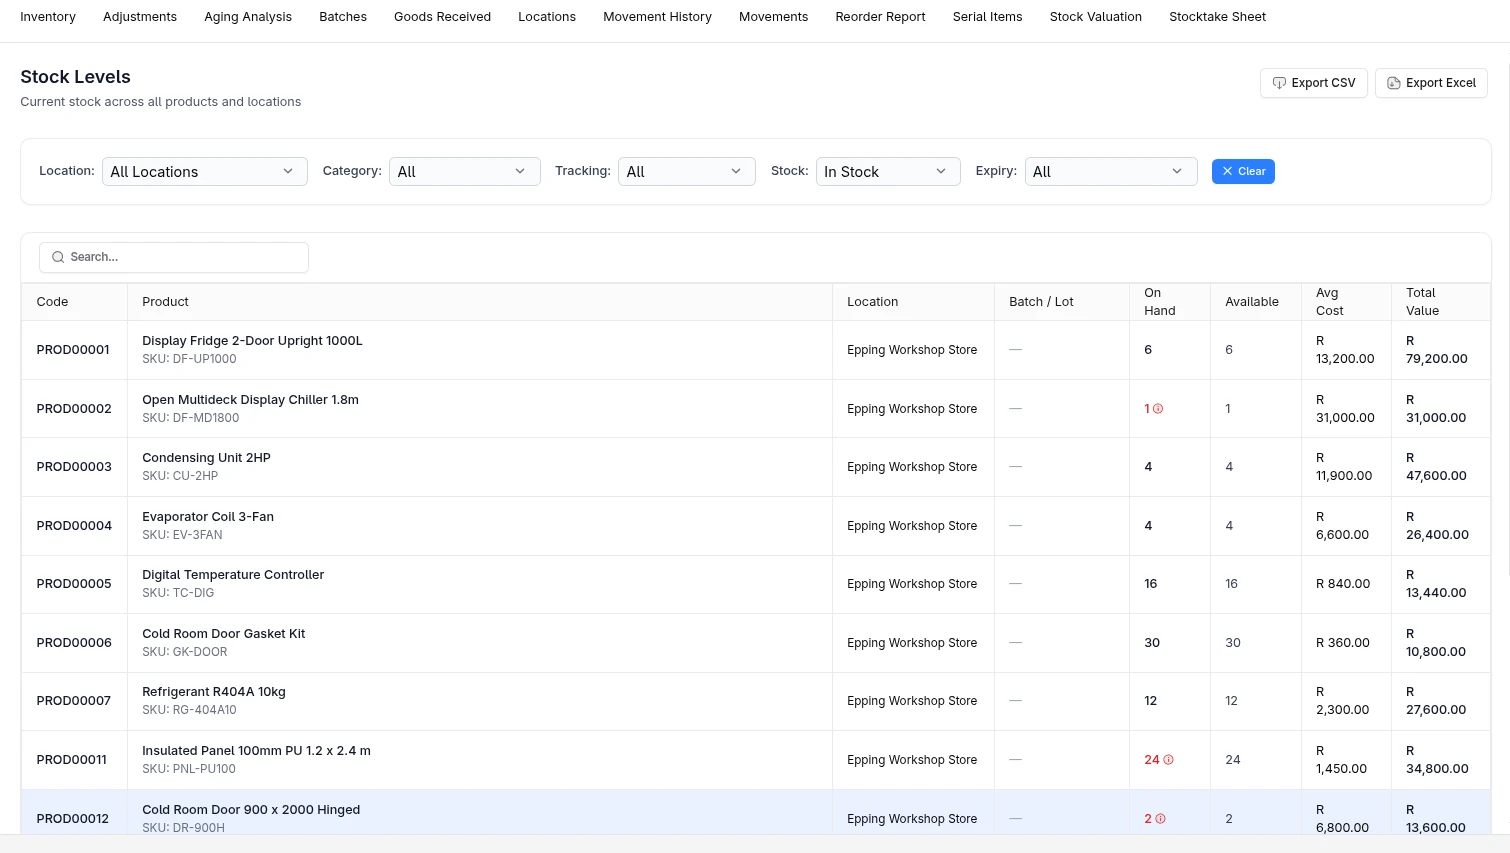Open the Adjustments tab

pos(140,17)
